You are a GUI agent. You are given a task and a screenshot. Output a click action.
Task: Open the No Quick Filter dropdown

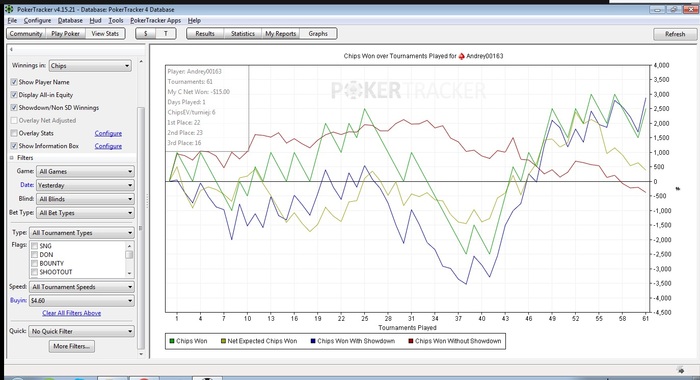point(82,331)
